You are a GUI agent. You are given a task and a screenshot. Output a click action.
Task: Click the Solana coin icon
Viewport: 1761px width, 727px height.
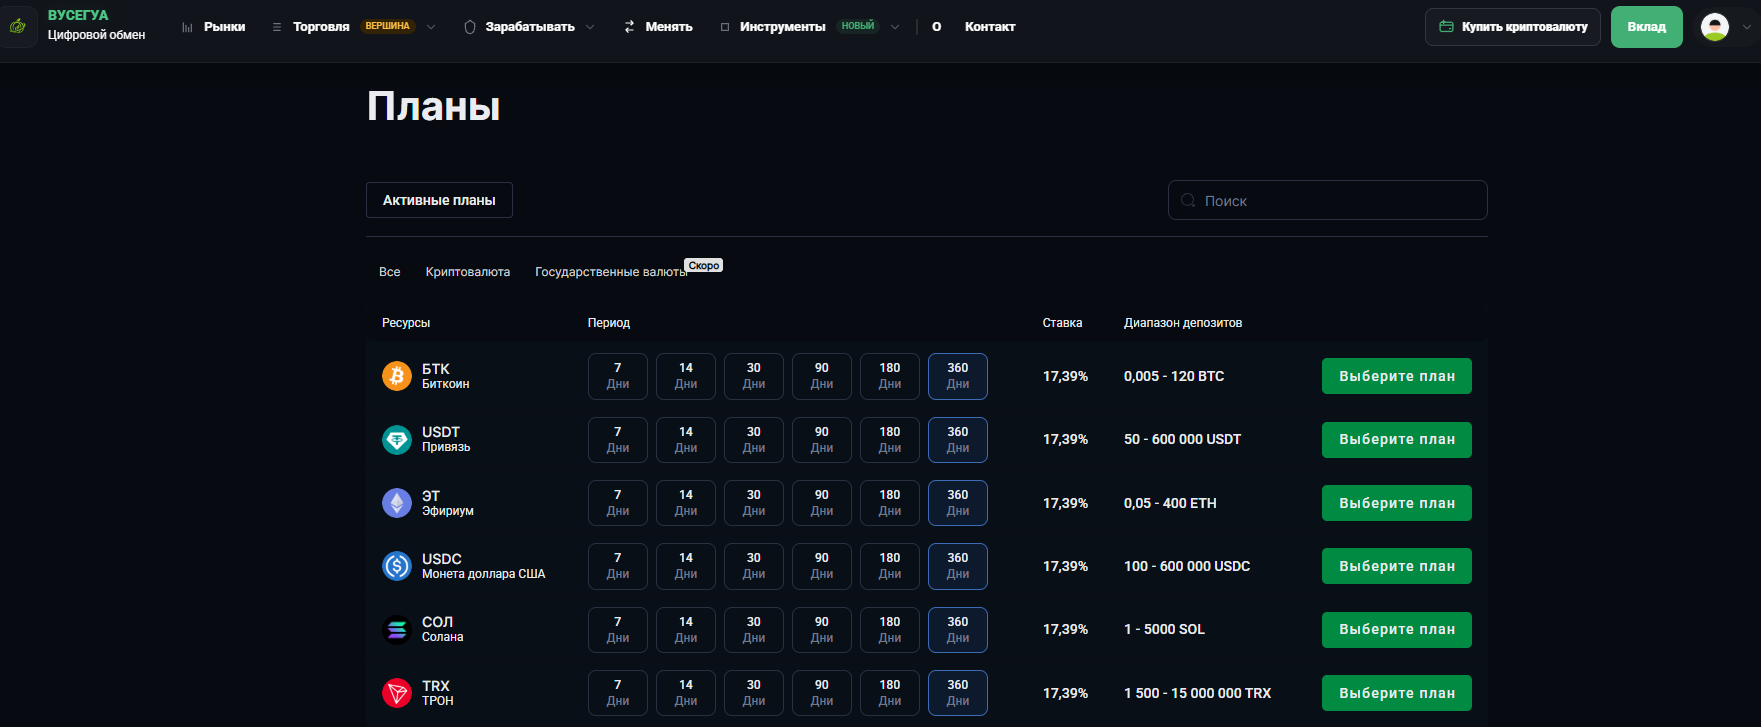(x=397, y=630)
